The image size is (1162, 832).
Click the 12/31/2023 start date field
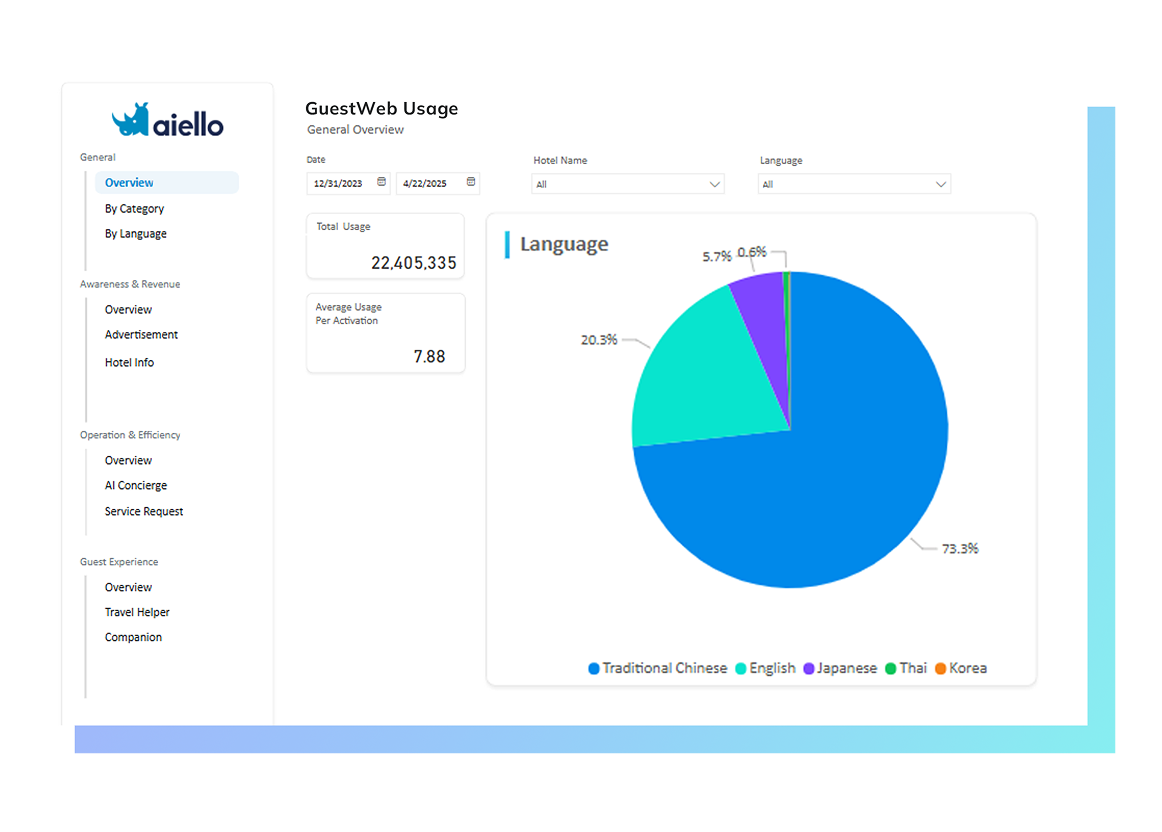[x=348, y=183]
